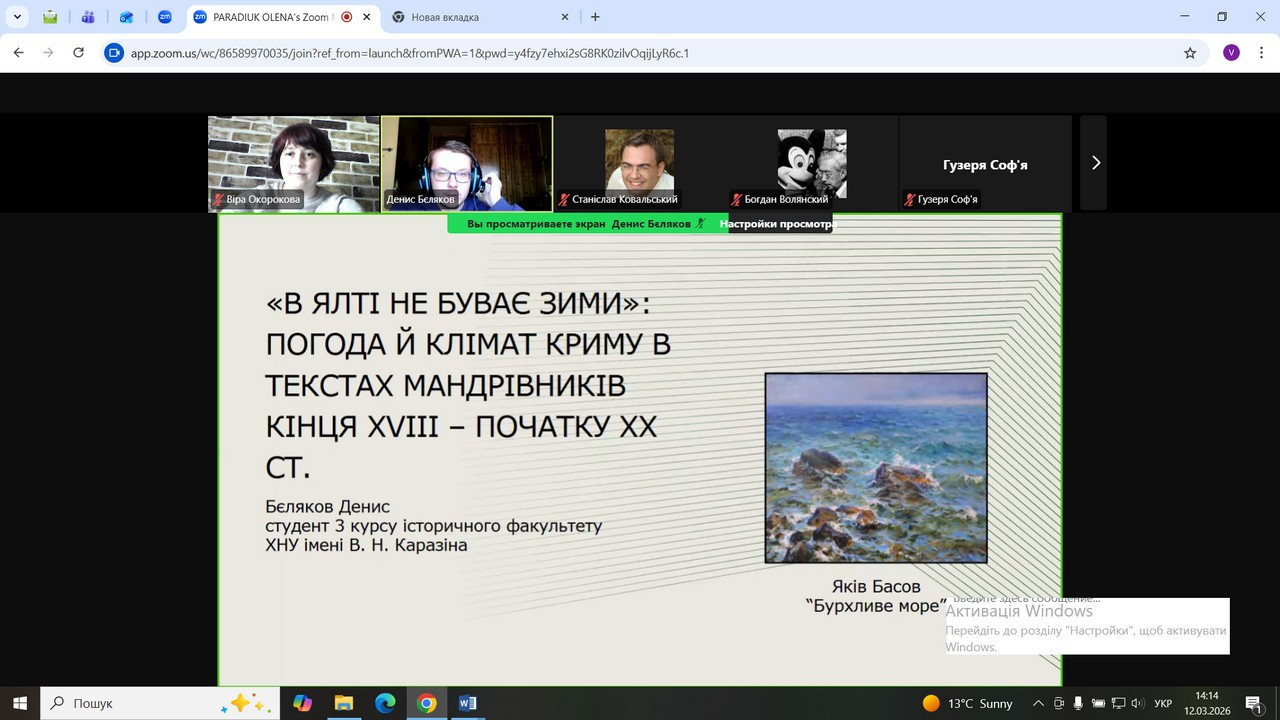
Task: Click the camera permission icon in address bar
Action: pyautogui.click(x=114, y=53)
